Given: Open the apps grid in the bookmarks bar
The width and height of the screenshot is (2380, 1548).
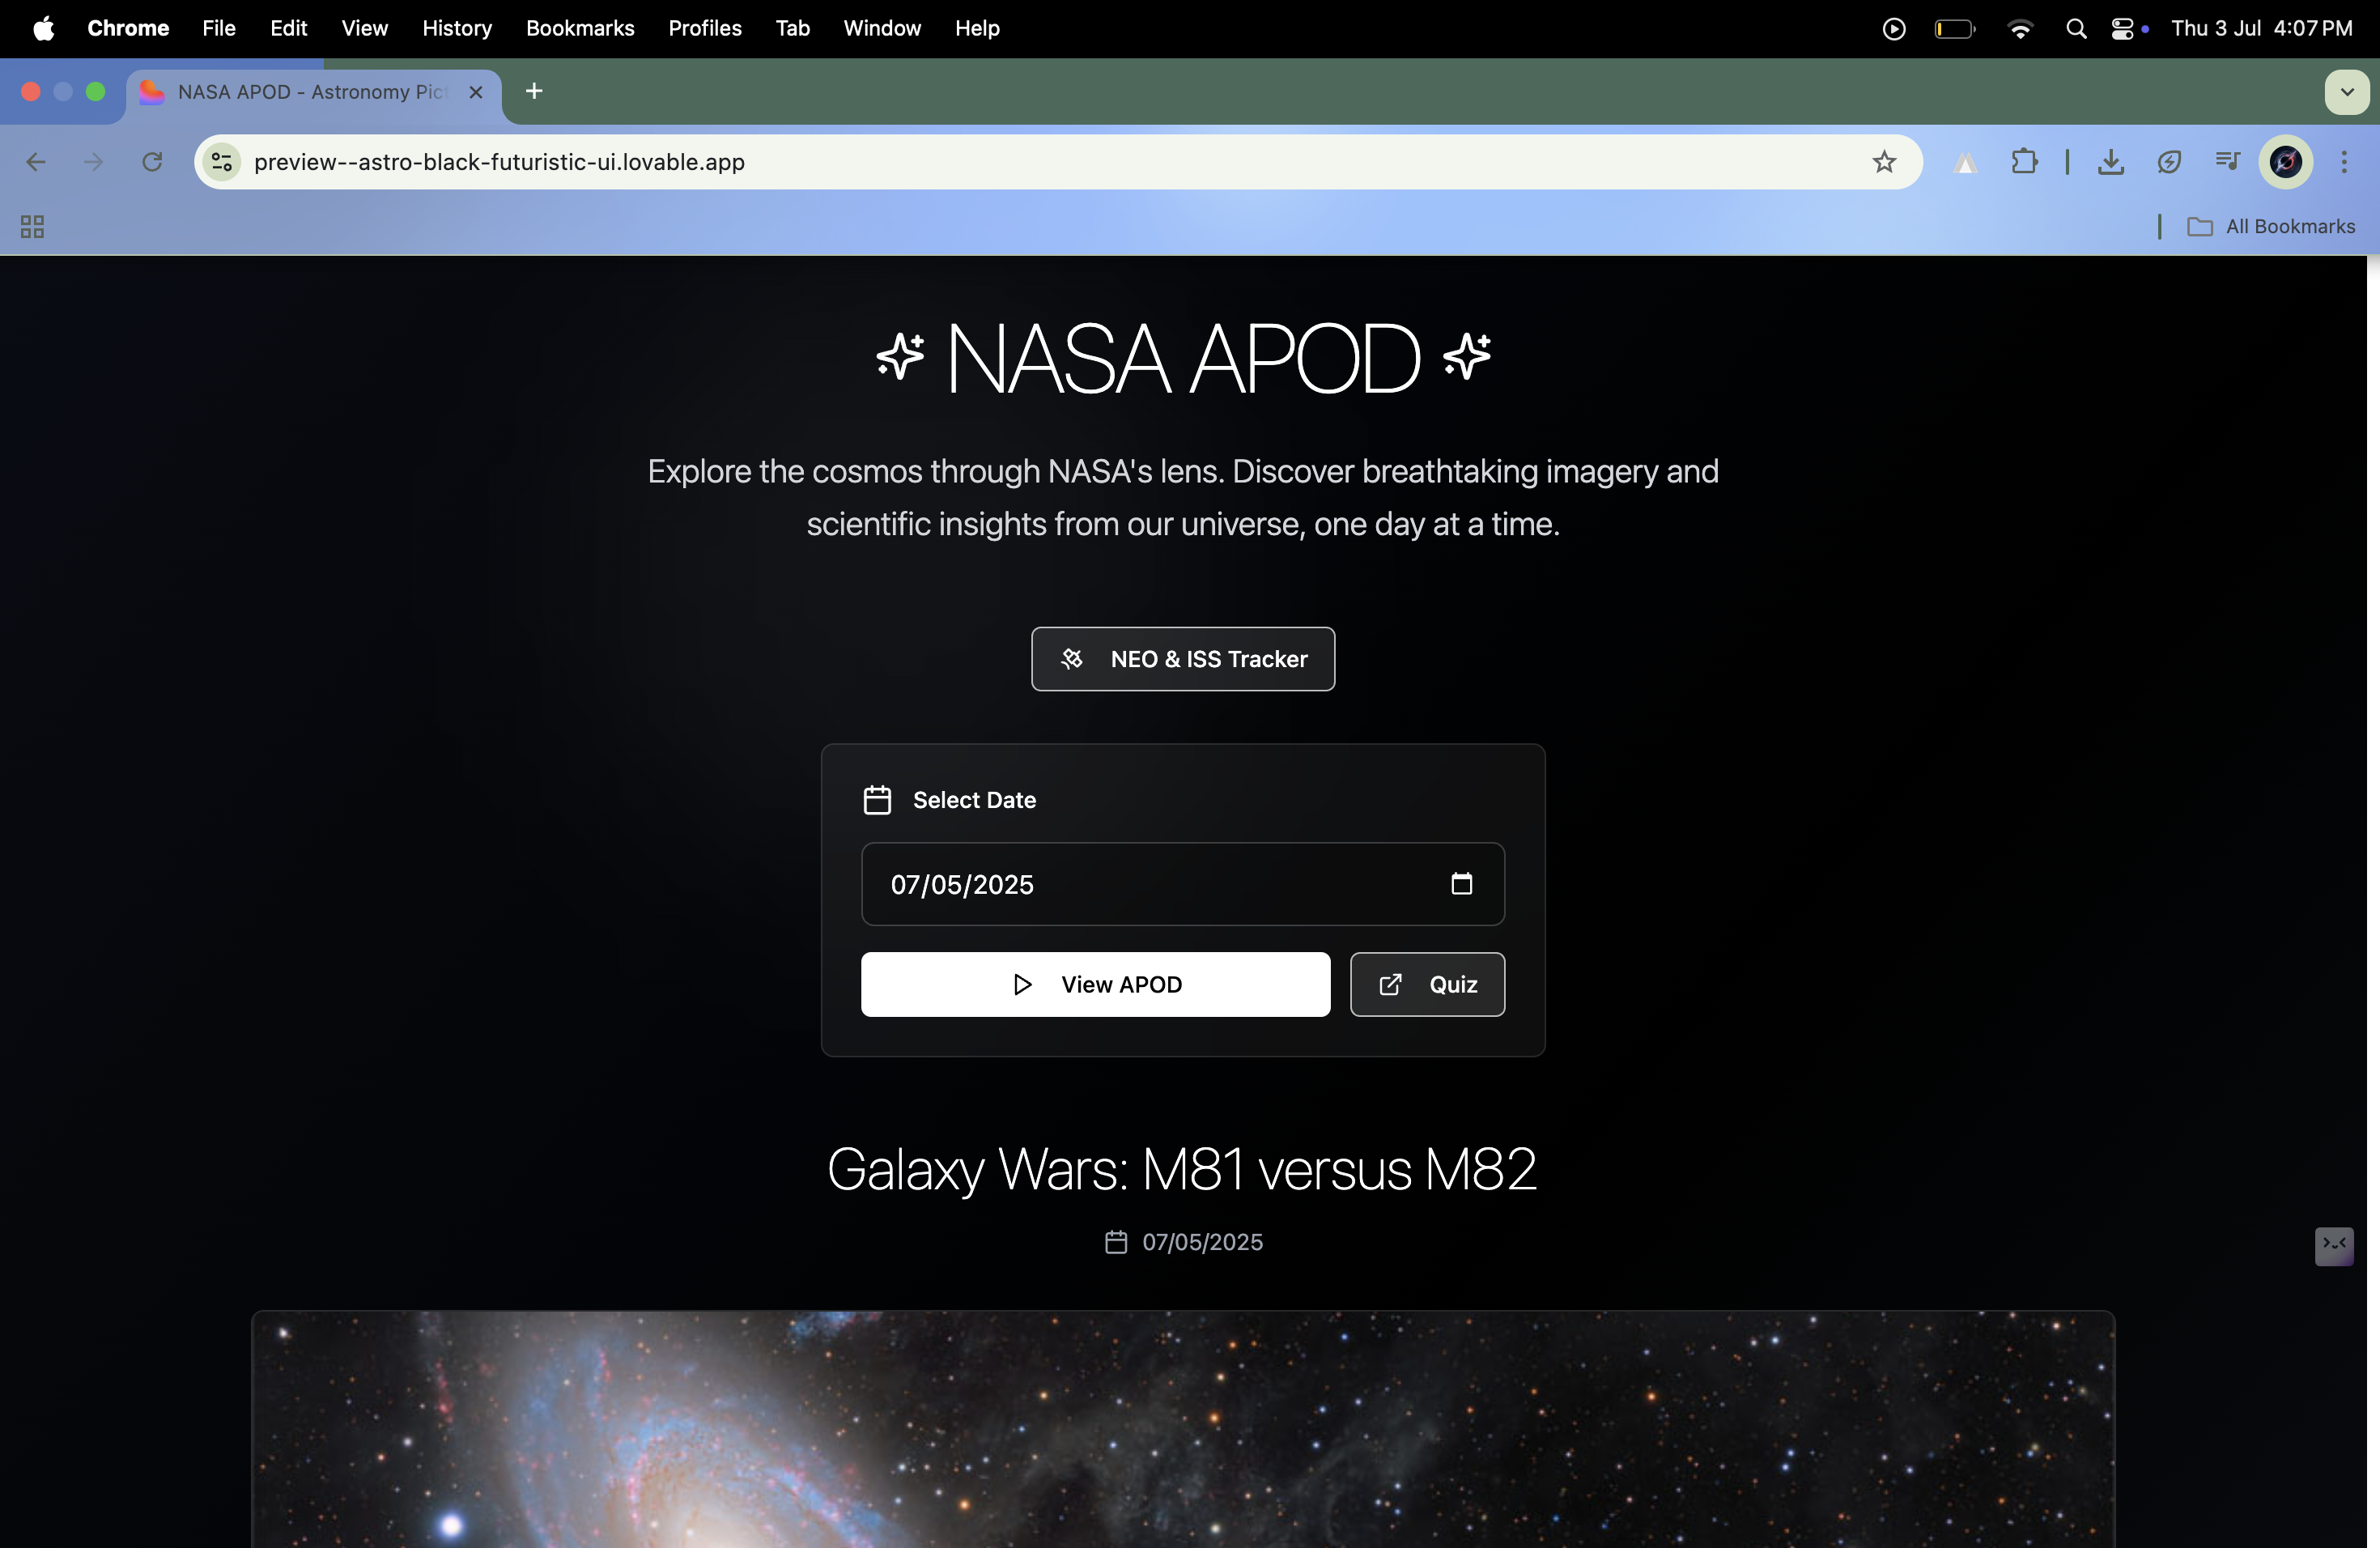Looking at the screenshot, I should (x=32, y=227).
